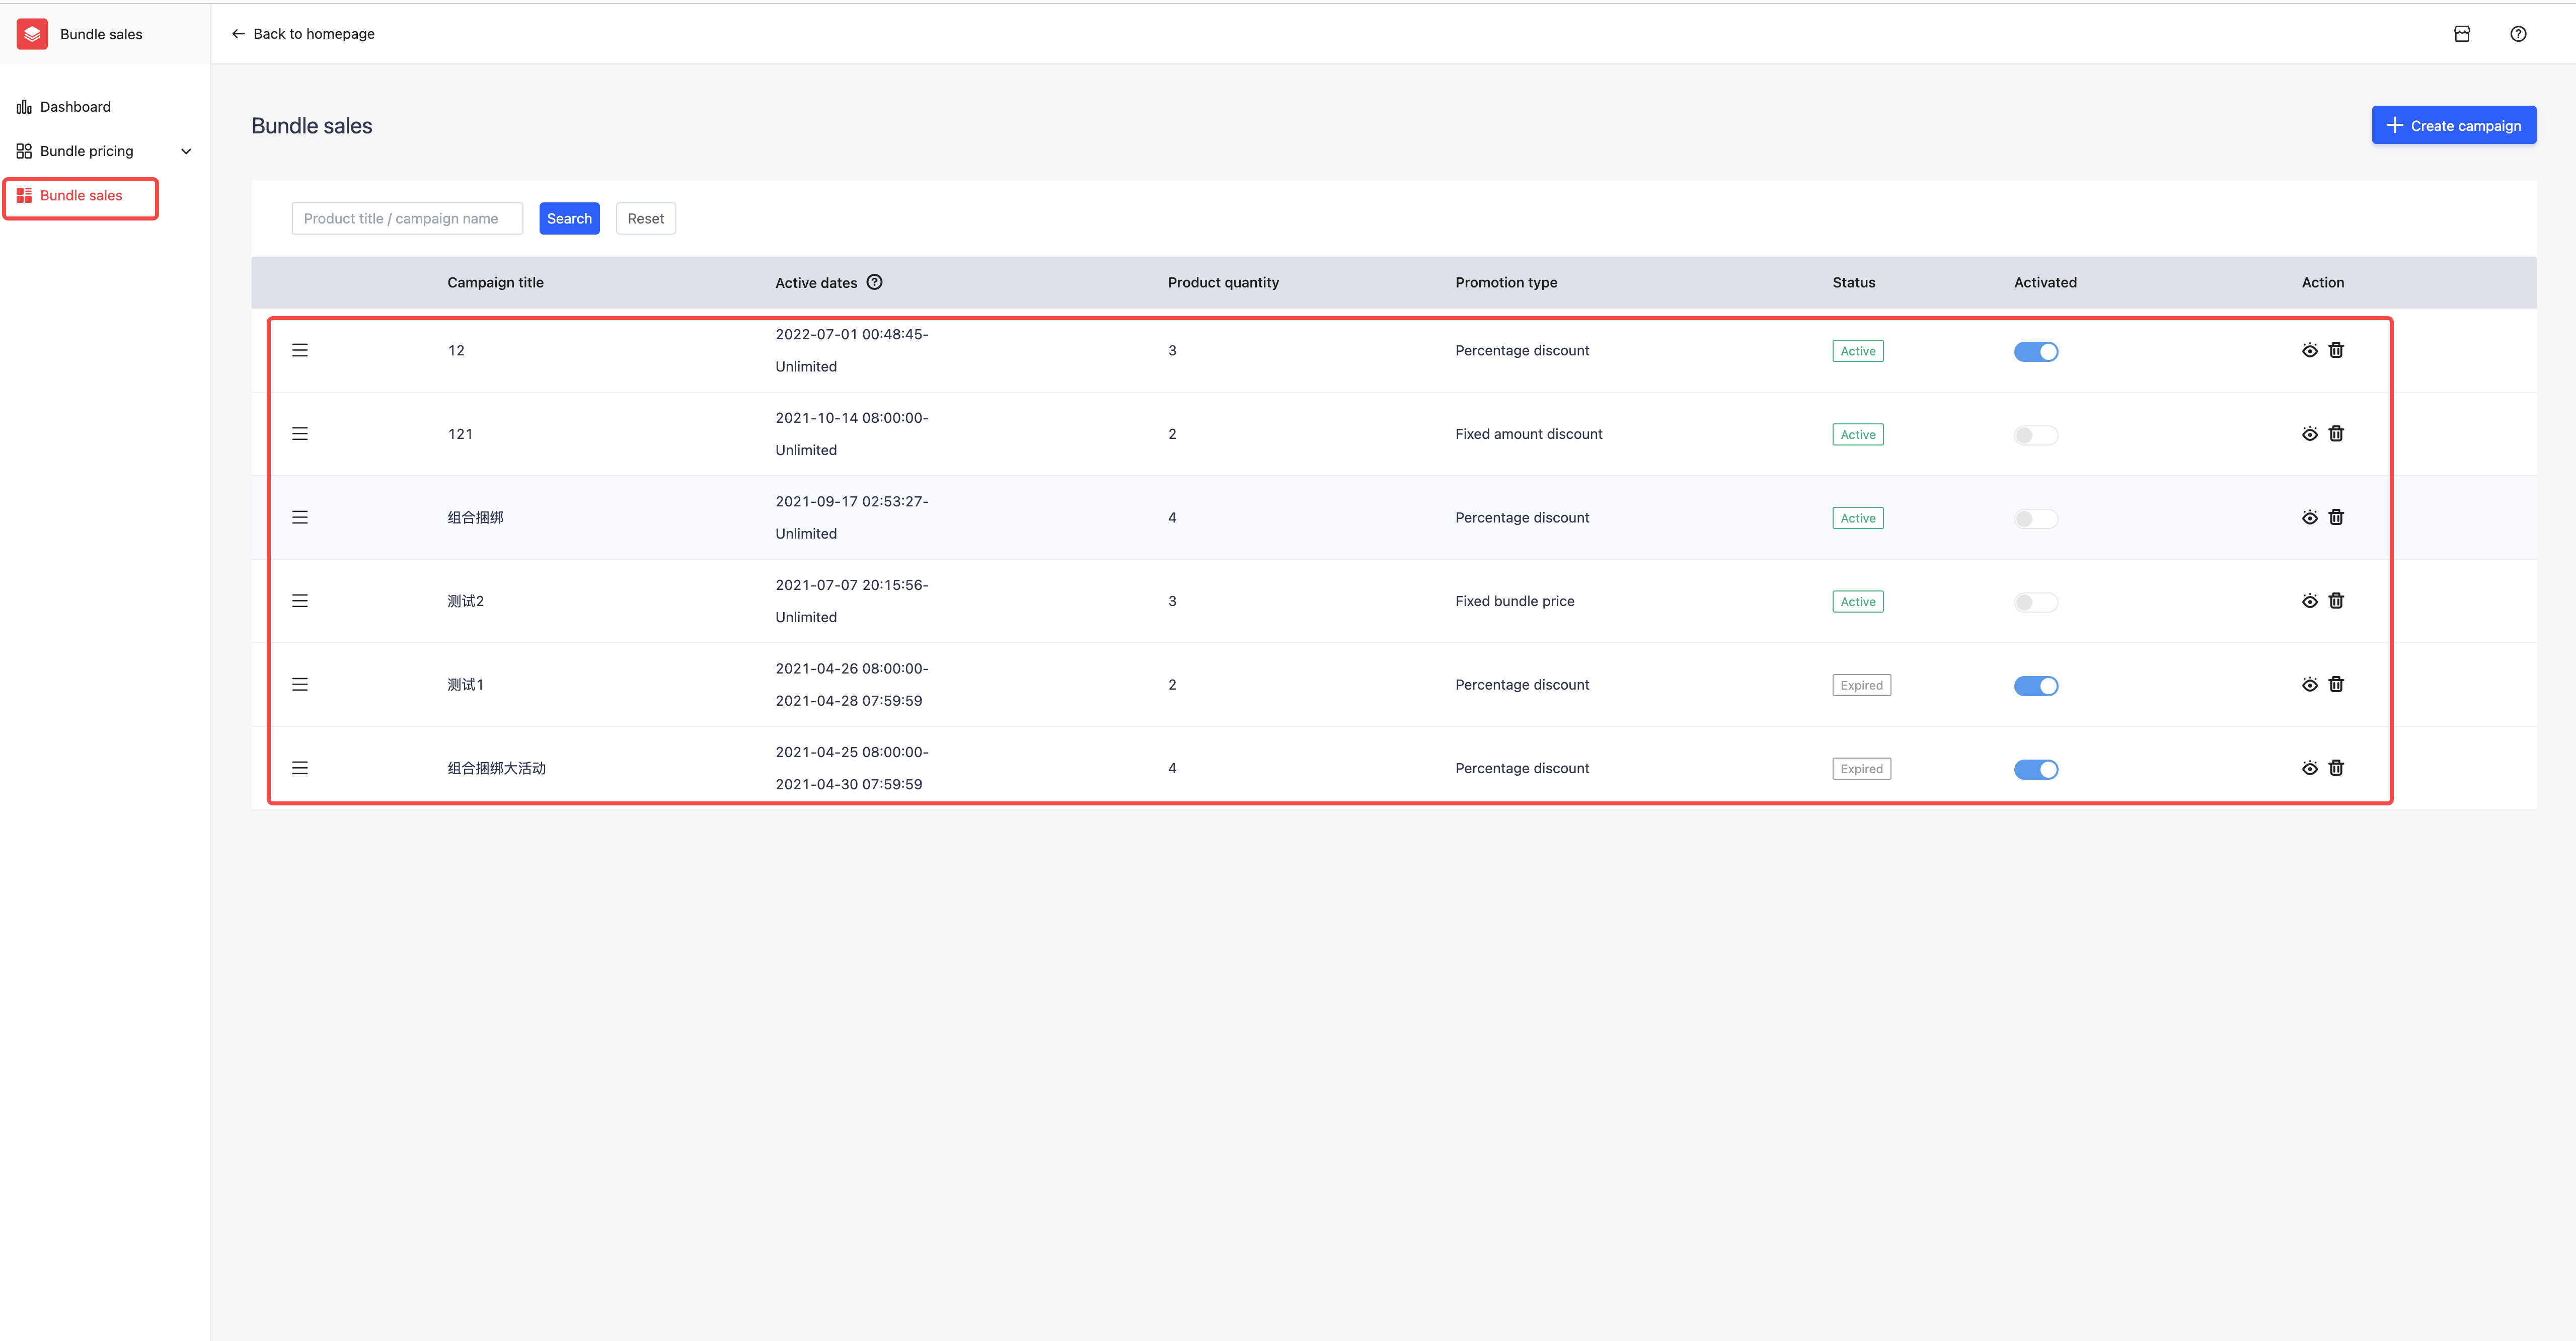Enable Activated switch for campaign 121
2576x1341 pixels.
2036,435
